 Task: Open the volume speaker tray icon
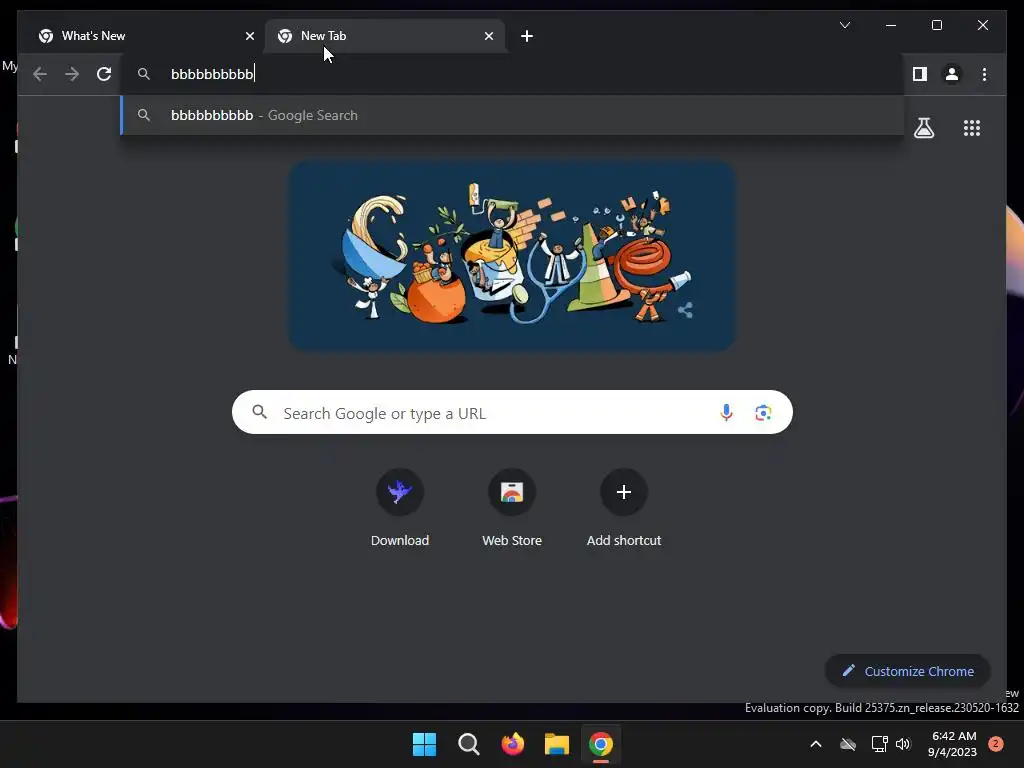[x=903, y=744]
